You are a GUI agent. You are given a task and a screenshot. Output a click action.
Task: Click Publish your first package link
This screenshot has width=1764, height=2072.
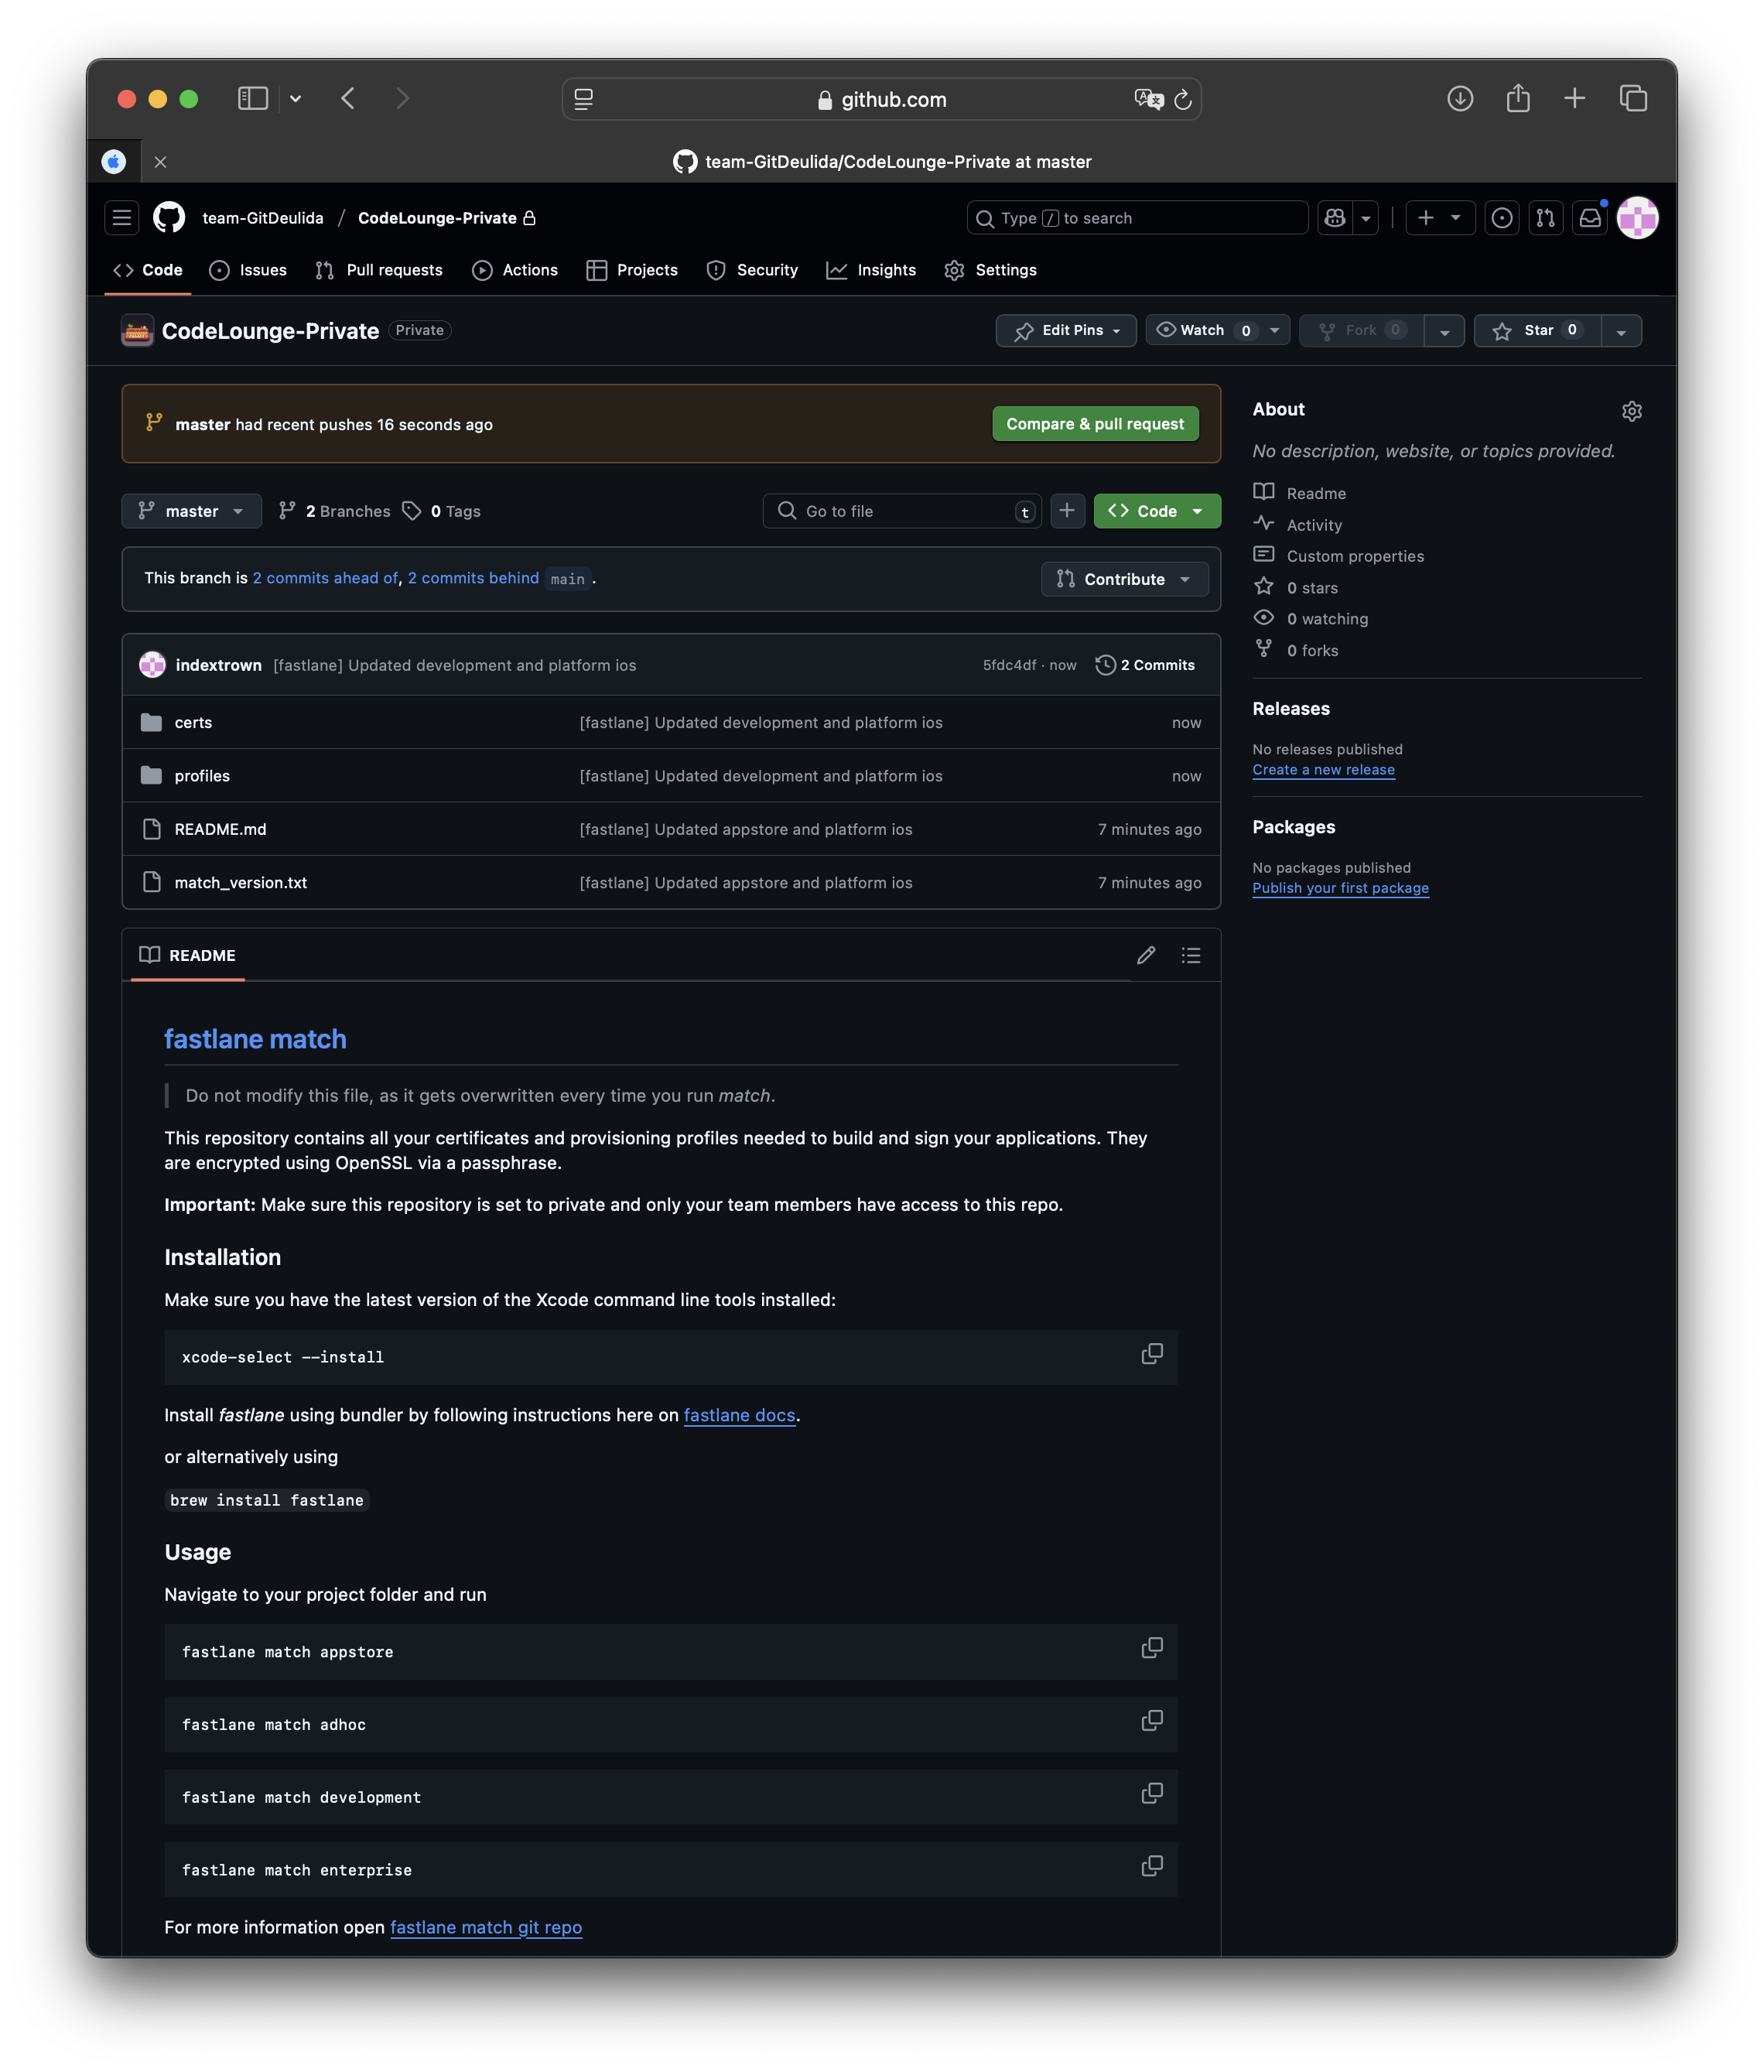coord(1340,888)
